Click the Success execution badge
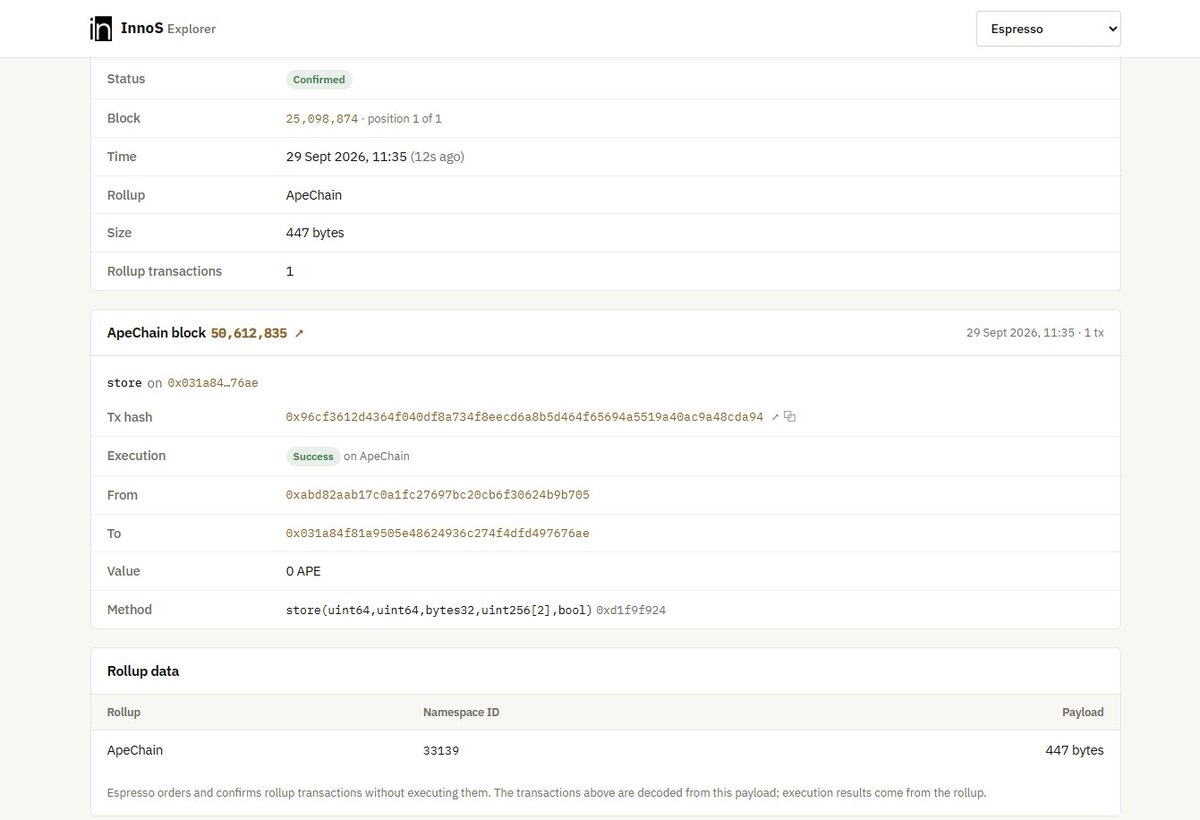1200x820 pixels. [x=313, y=456]
